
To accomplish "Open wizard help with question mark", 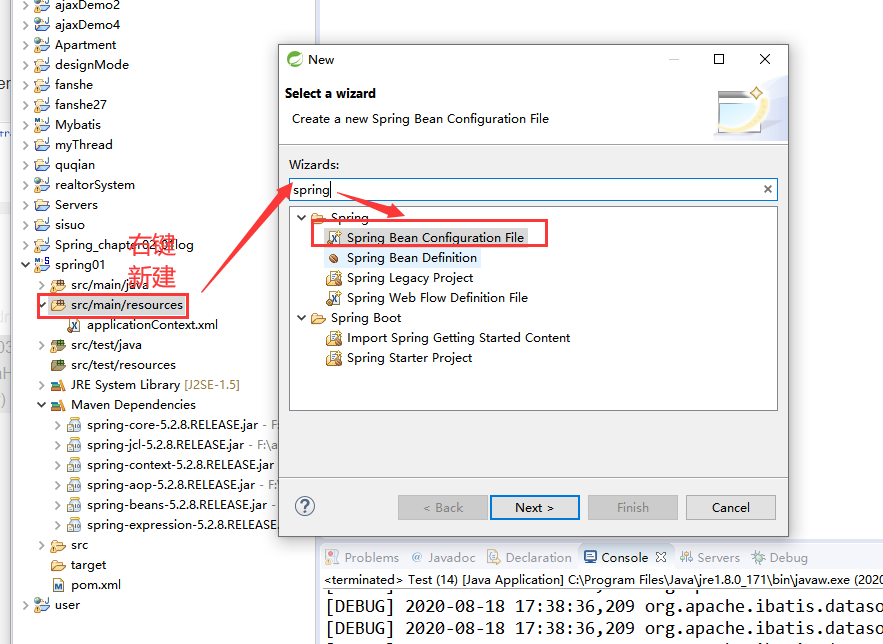I will coord(305,506).
